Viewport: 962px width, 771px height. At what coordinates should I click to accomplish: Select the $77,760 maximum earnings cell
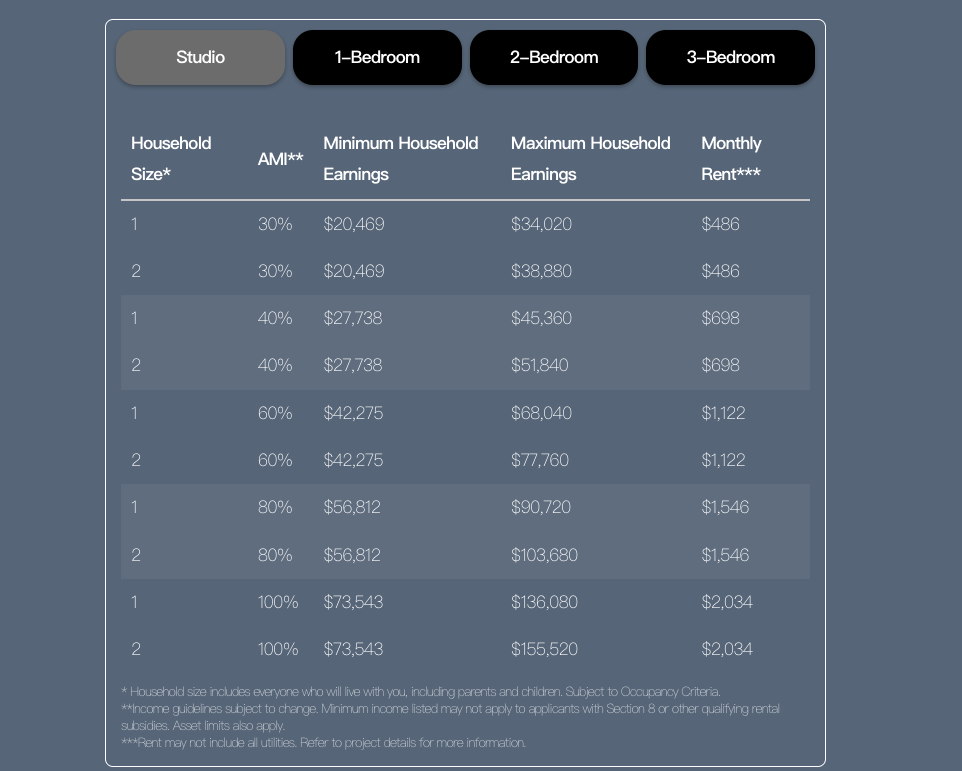tap(539, 460)
